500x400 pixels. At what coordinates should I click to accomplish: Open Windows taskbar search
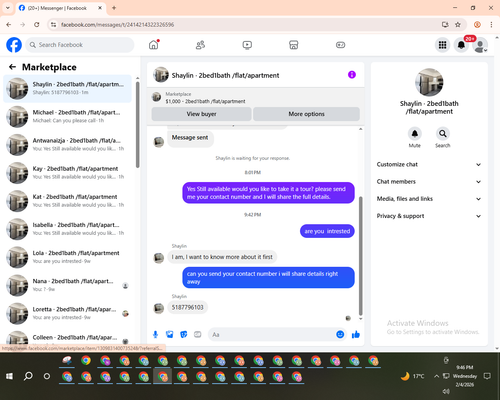click(28, 376)
